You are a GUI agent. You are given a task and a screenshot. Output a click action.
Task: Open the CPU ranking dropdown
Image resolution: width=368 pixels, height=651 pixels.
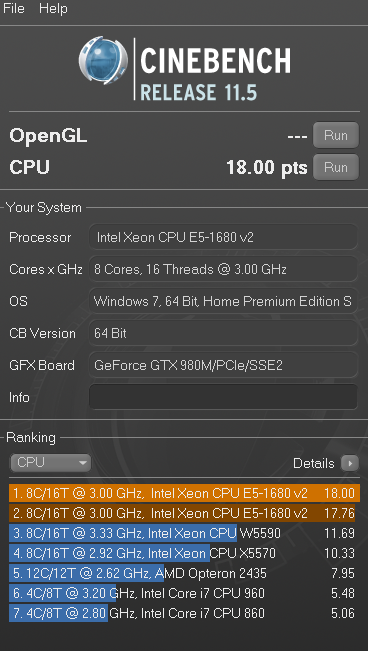[51, 463]
